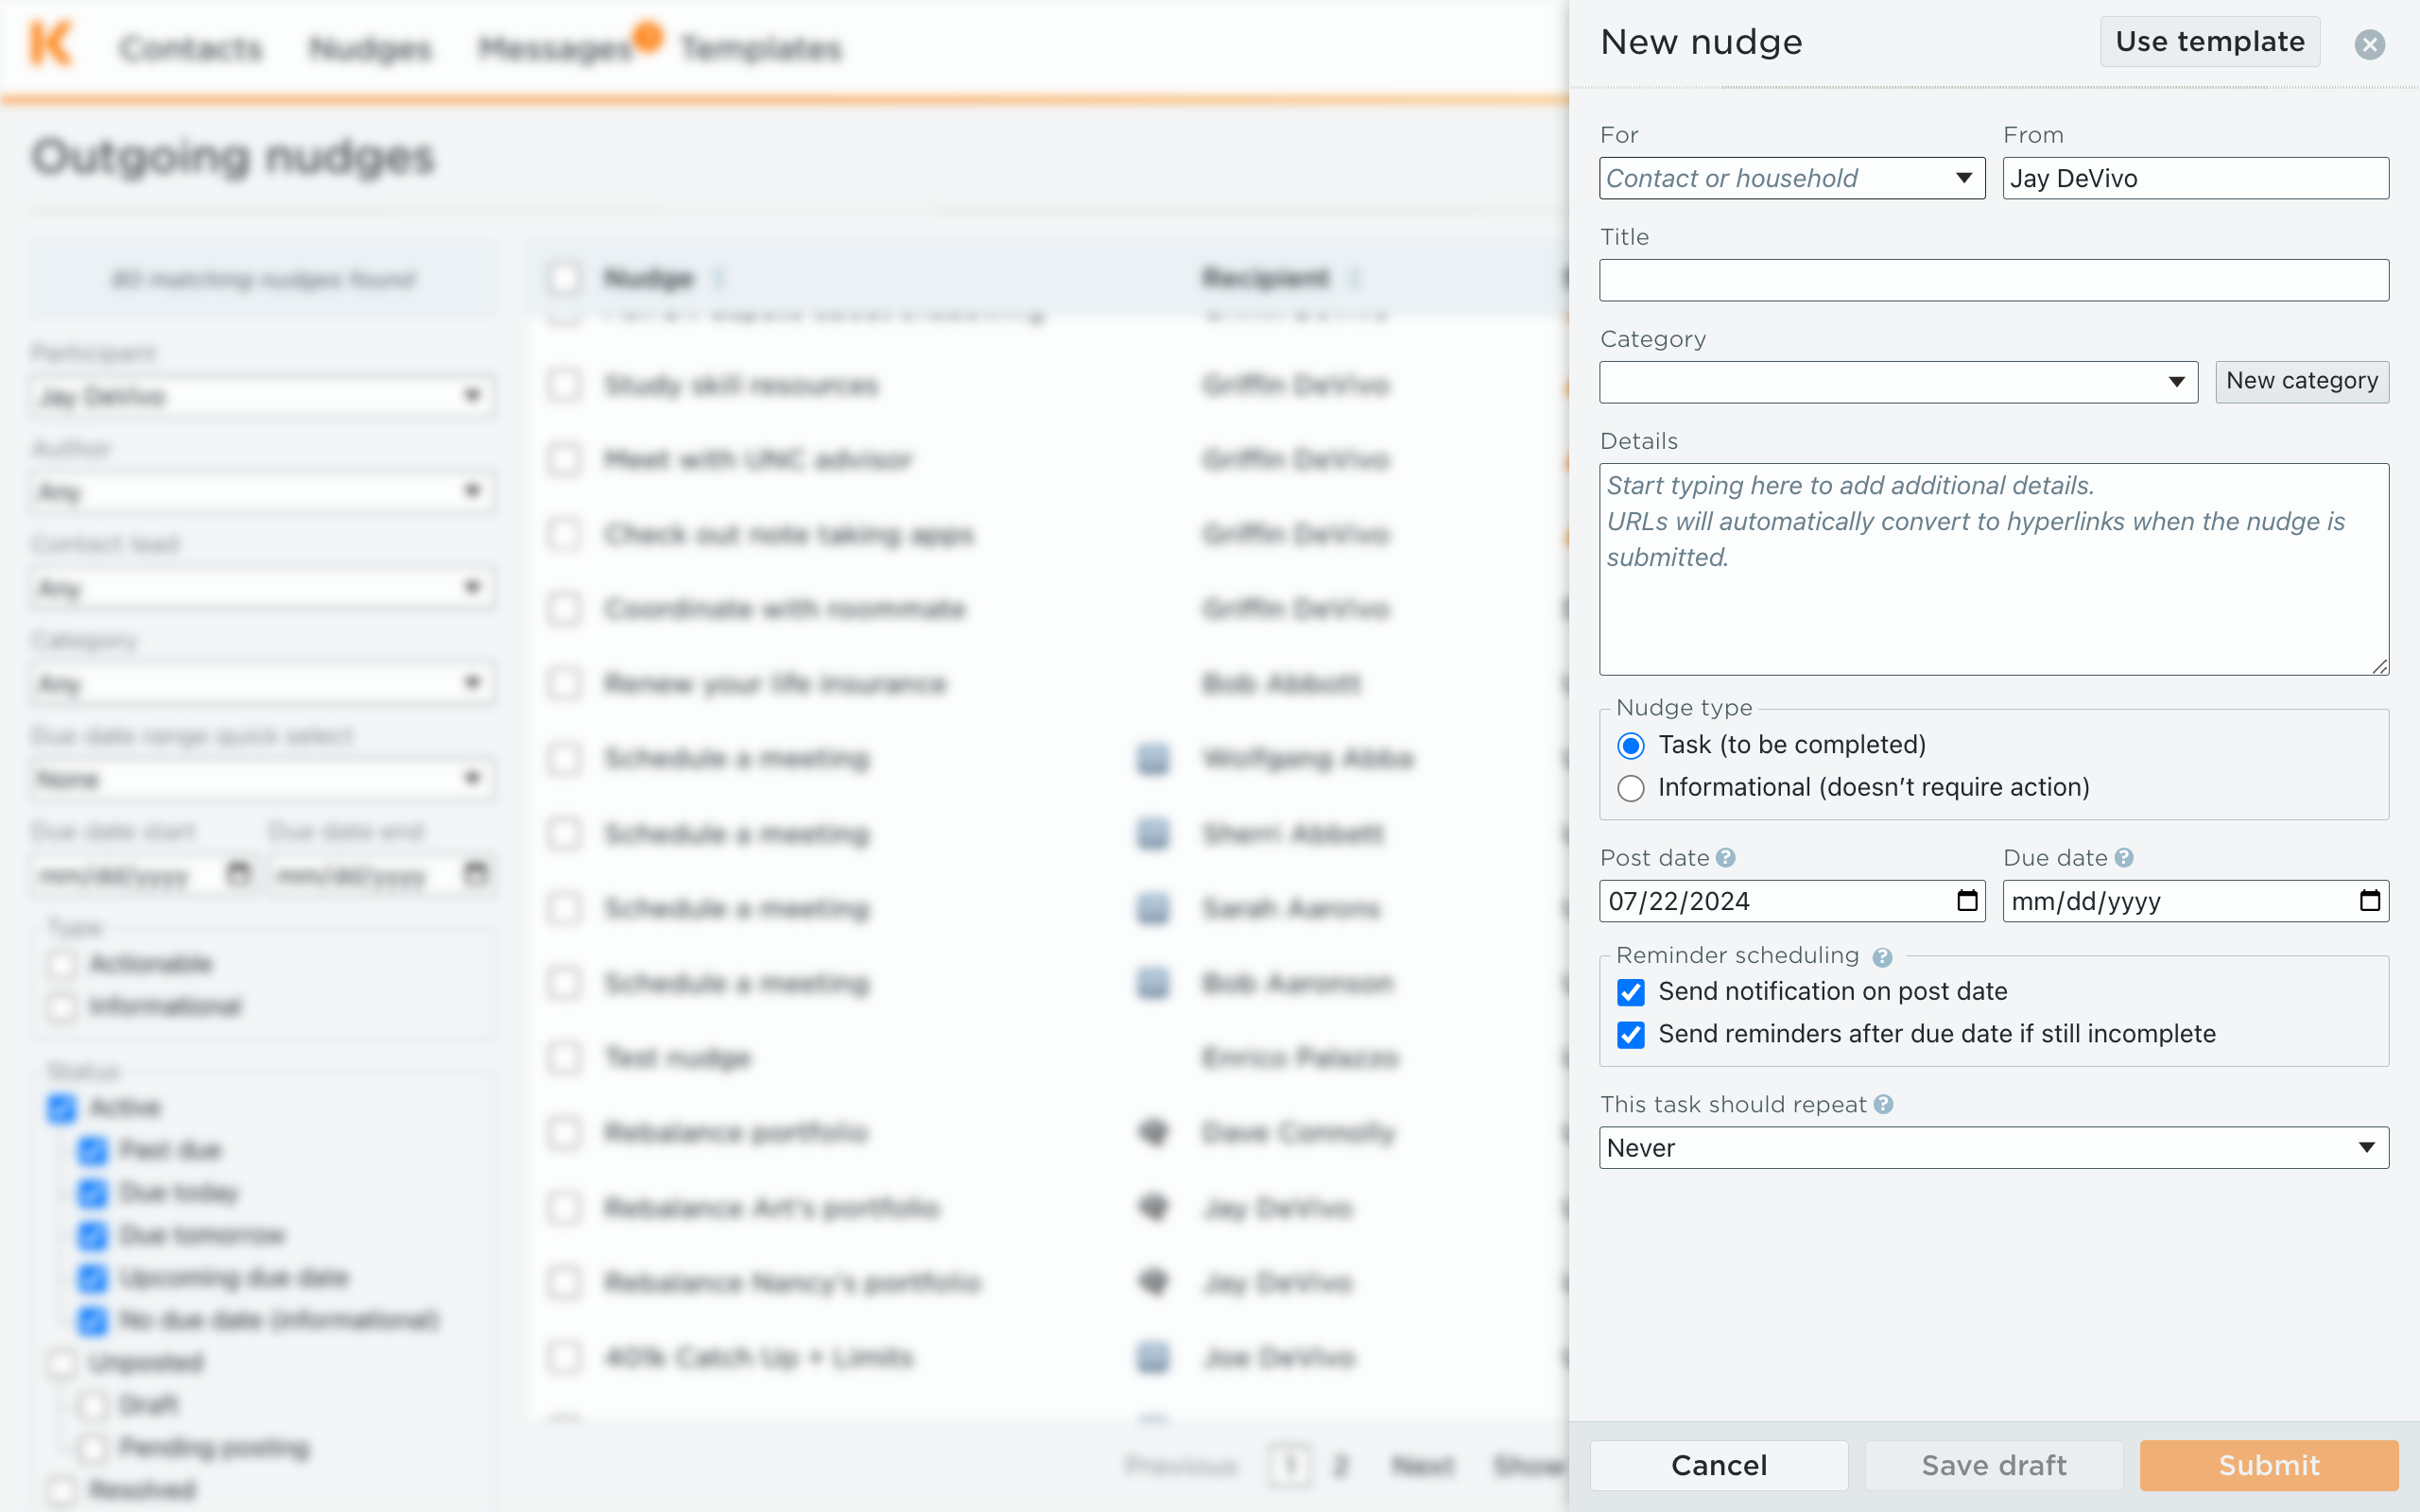The image size is (2420, 1512).
Task: Close the New nudge panel
Action: tap(2369, 44)
